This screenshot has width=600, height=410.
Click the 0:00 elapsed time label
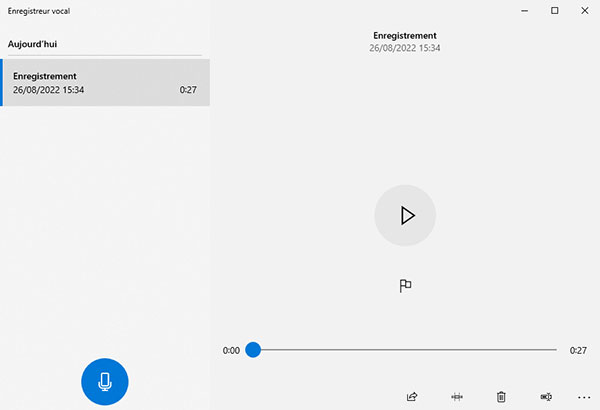coord(231,351)
